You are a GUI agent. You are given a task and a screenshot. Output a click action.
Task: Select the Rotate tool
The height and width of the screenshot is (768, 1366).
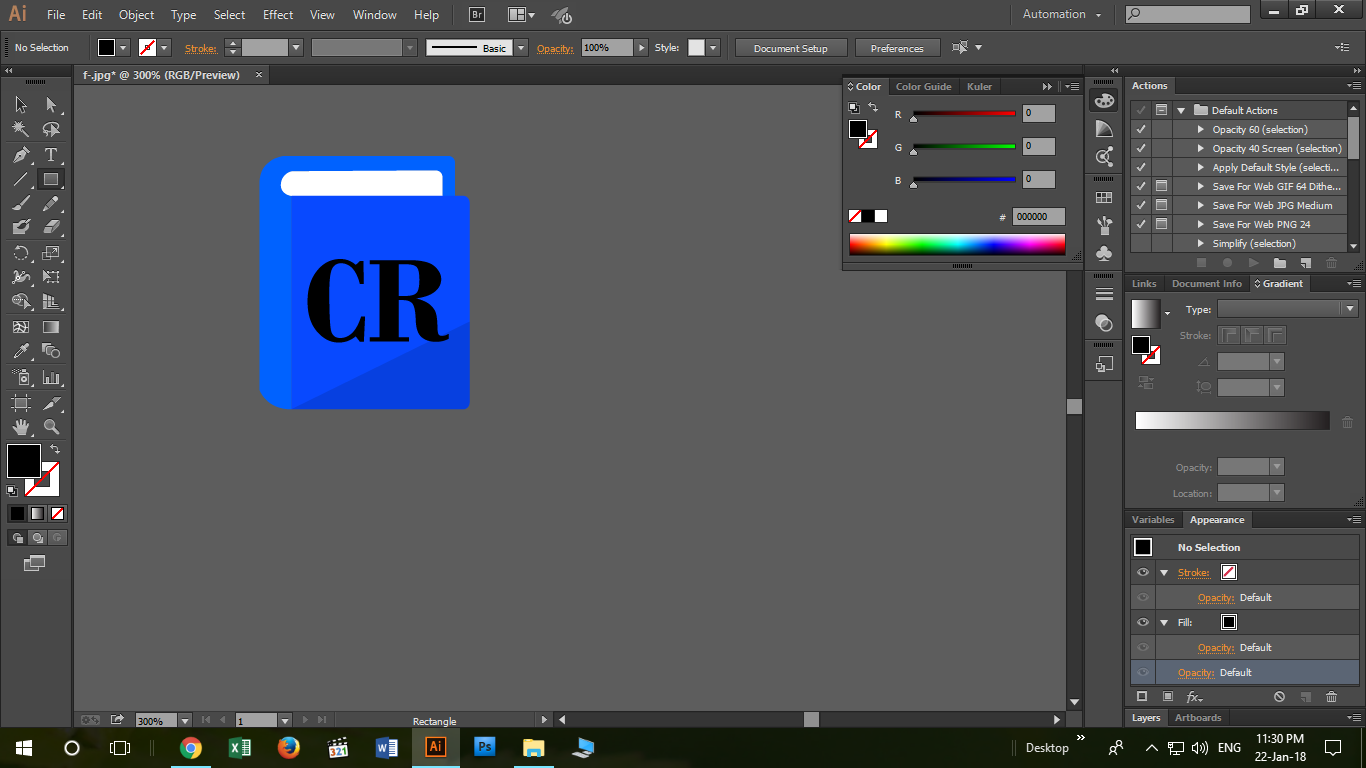[21, 253]
